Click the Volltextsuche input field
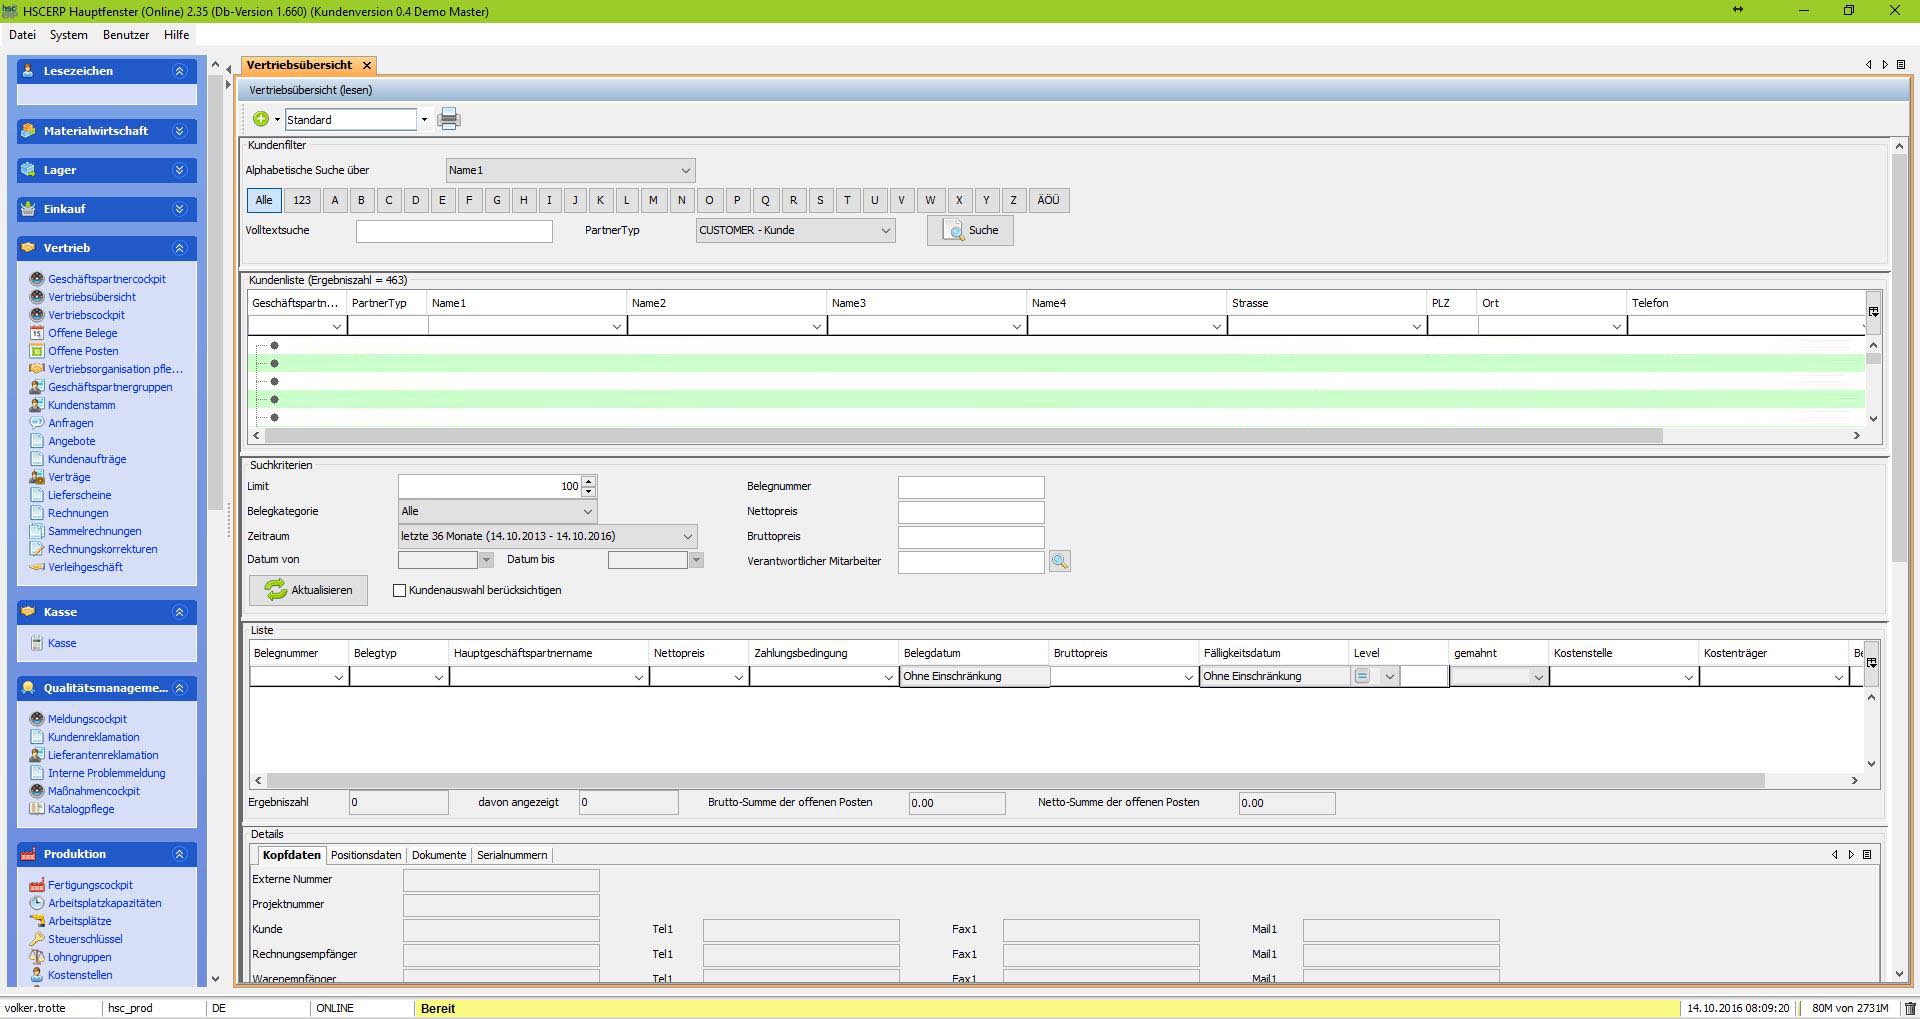Screen dimensions: 1920x1019 [x=454, y=231]
